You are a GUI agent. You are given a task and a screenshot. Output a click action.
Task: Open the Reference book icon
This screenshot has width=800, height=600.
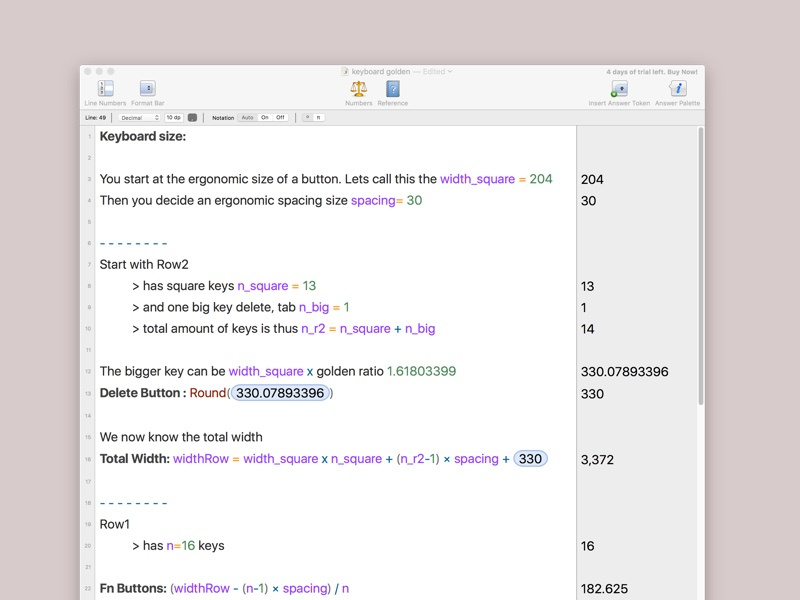tap(392, 89)
